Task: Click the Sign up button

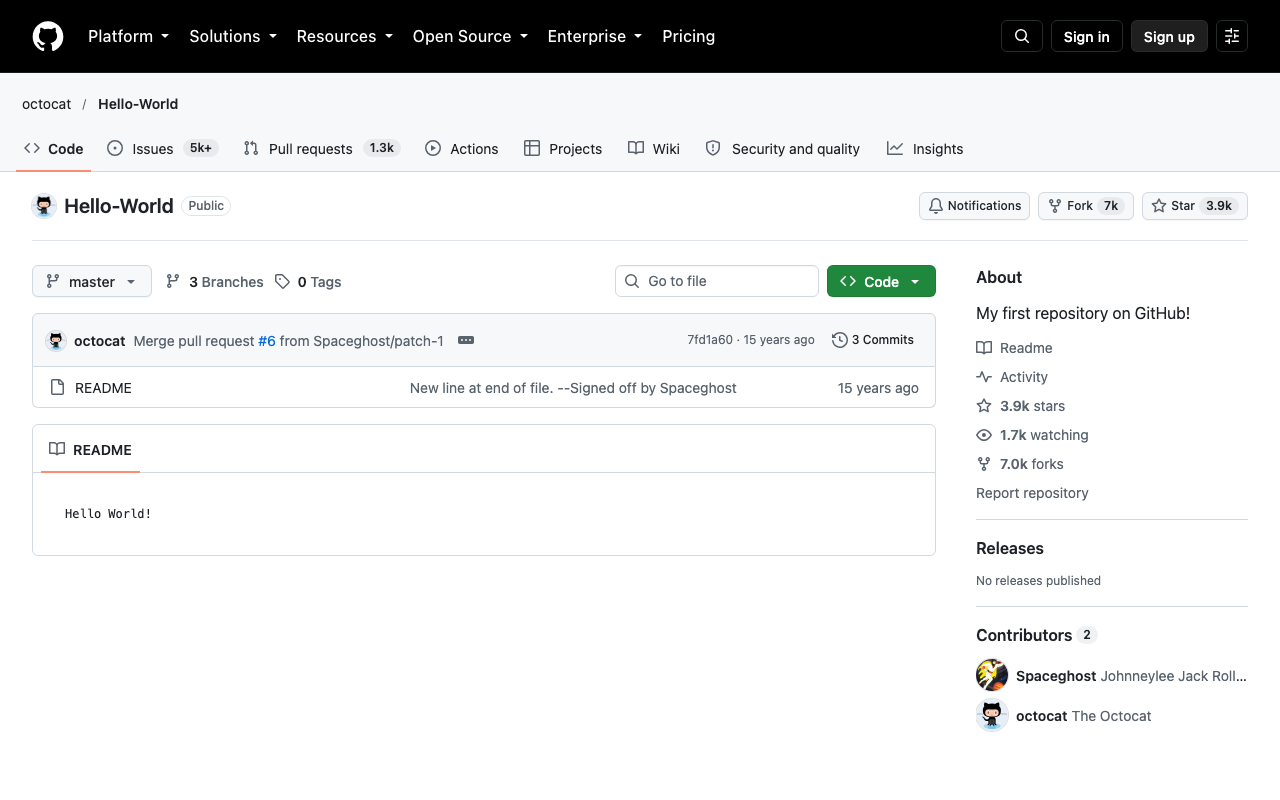Action: coord(1169,36)
